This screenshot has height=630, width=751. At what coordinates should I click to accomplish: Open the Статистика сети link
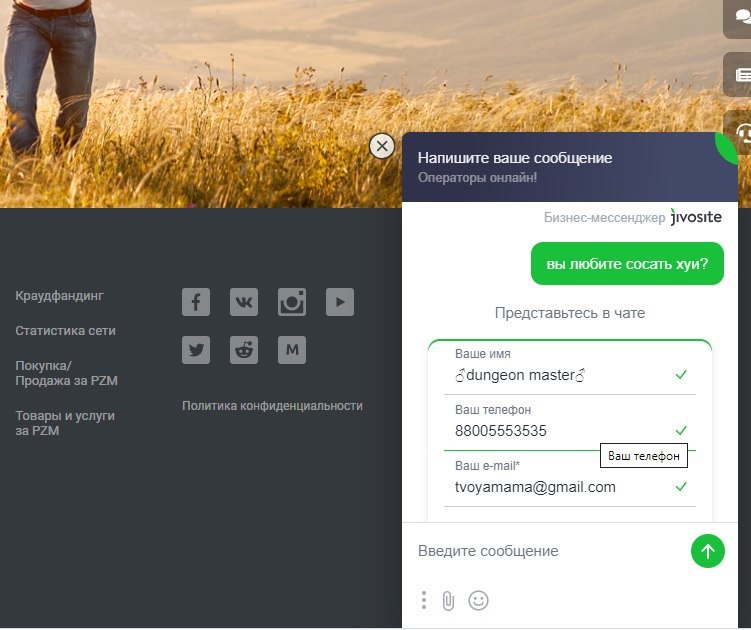65,331
